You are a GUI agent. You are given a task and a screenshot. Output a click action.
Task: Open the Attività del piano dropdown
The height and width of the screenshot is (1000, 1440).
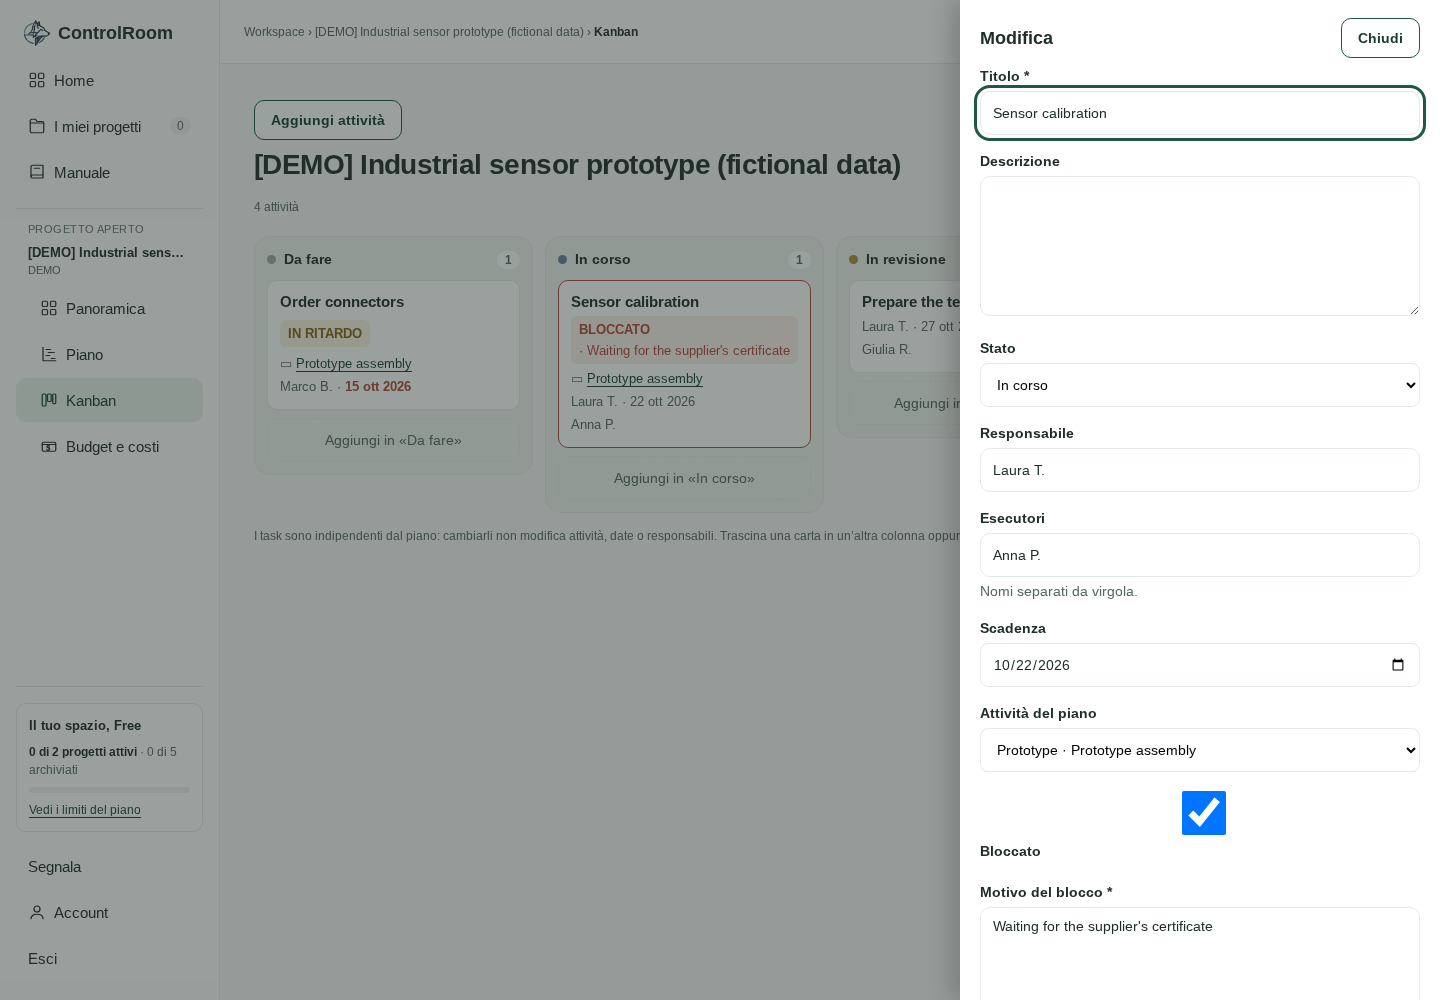tap(1200, 750)
